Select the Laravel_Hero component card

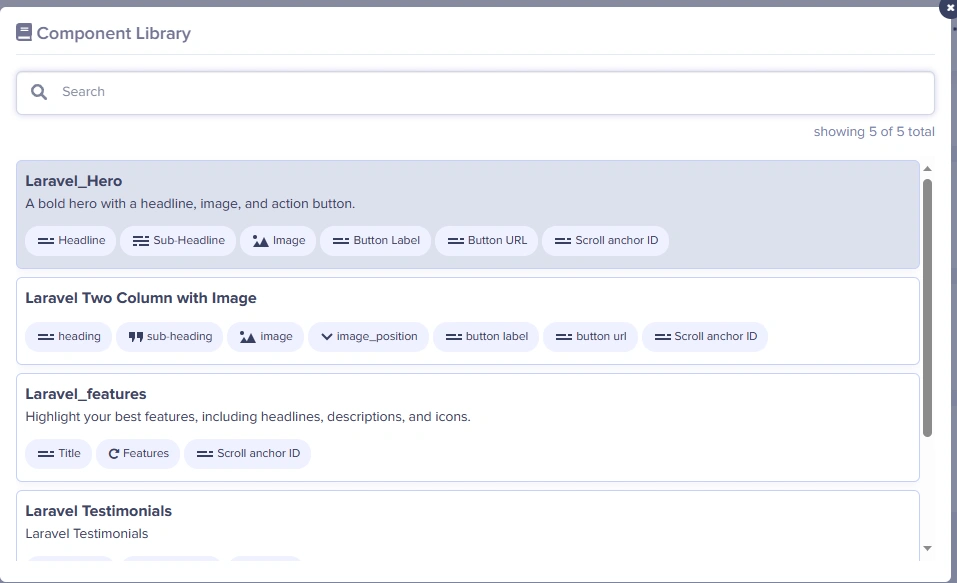[x=468, y=214]
